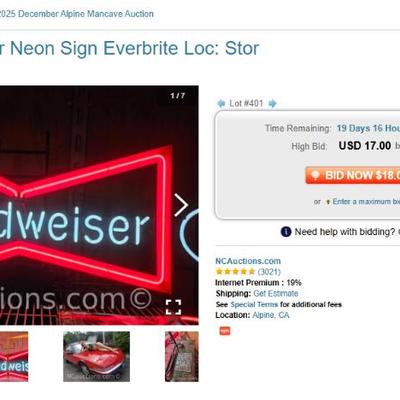The width and height of the screenshot is (400, 400).
Task: Go to previous lot with left arrow
Action: tap(221, 103)
